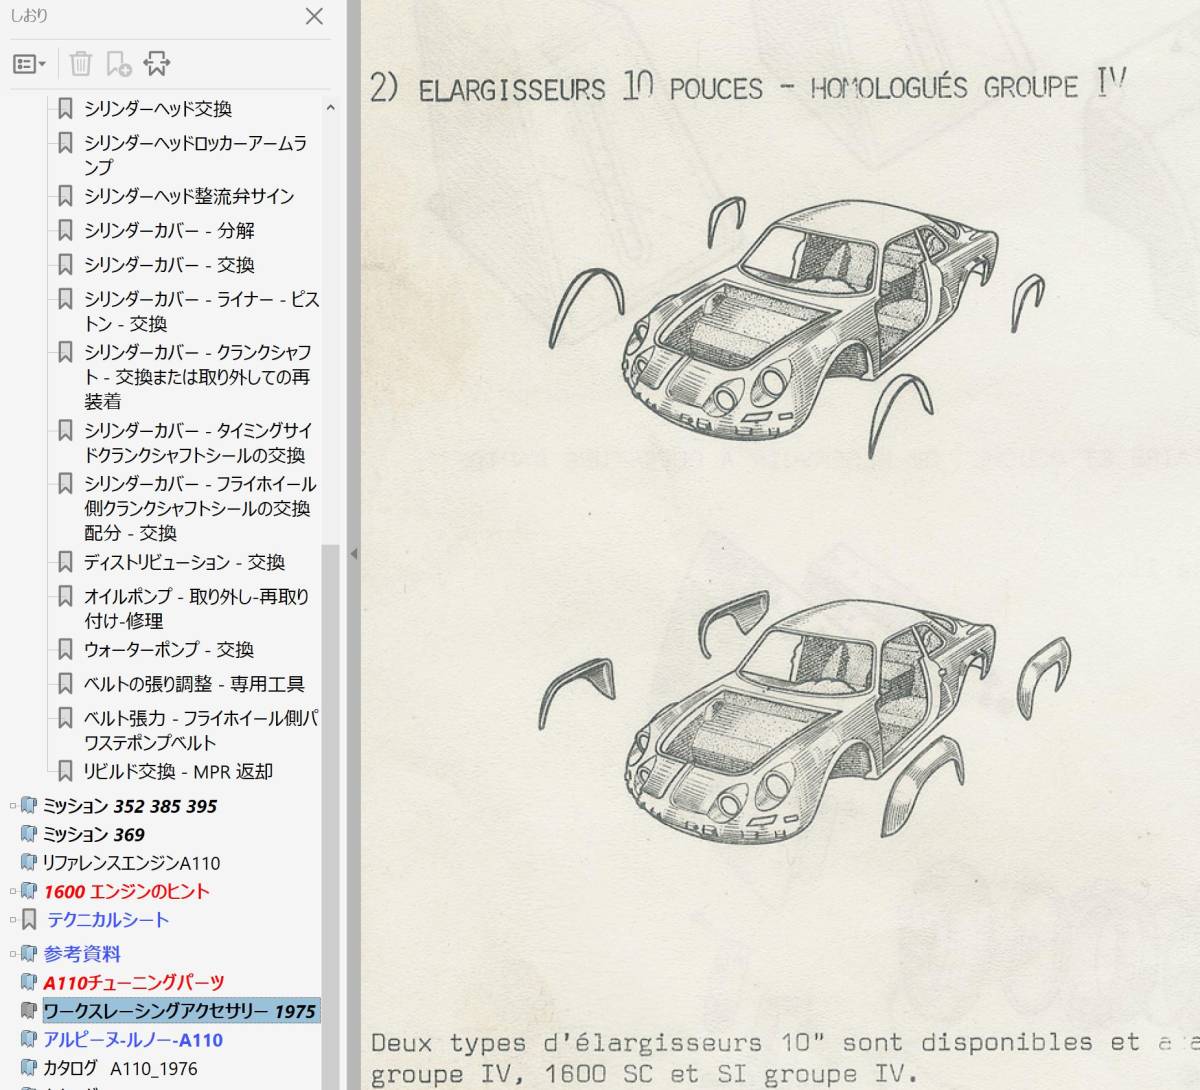This screenshot has width=1200, height=1090.
Task: Open bookmark 1600 エンジンのヒント
Action: click(x=127, y=891)
